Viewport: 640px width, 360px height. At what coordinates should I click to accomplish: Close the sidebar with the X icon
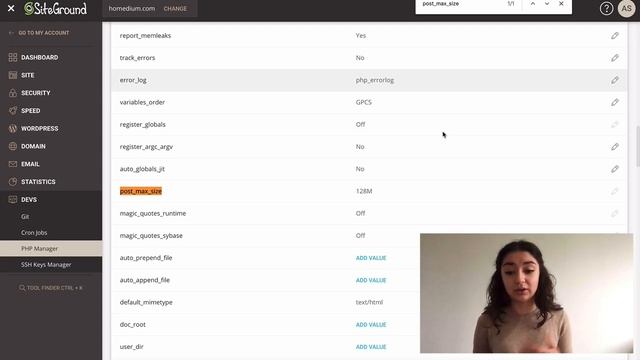11,8
